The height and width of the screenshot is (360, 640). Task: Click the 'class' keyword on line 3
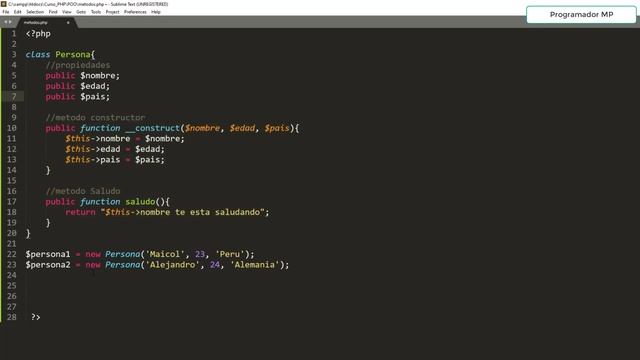pyautogui.click(x=38, y=55)
